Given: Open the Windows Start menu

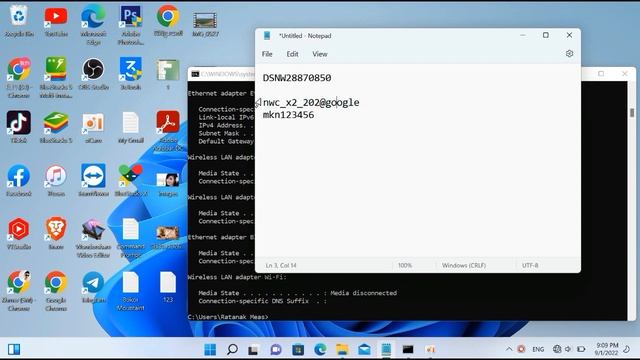Looking at the screenshot, I should pyautogui.click(x=210, y=349).
